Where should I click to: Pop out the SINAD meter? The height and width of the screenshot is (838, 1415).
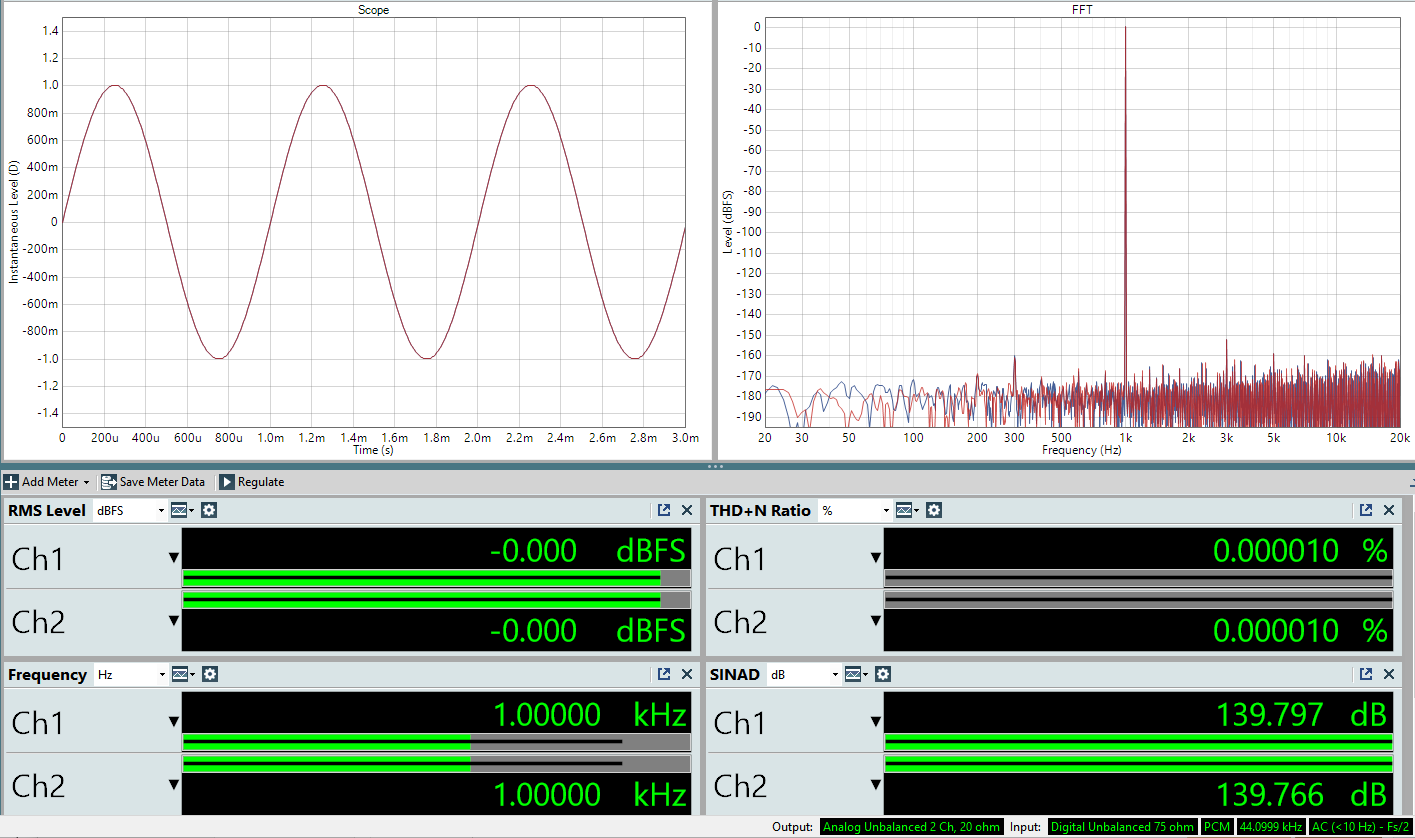[x=1366, y=674]
